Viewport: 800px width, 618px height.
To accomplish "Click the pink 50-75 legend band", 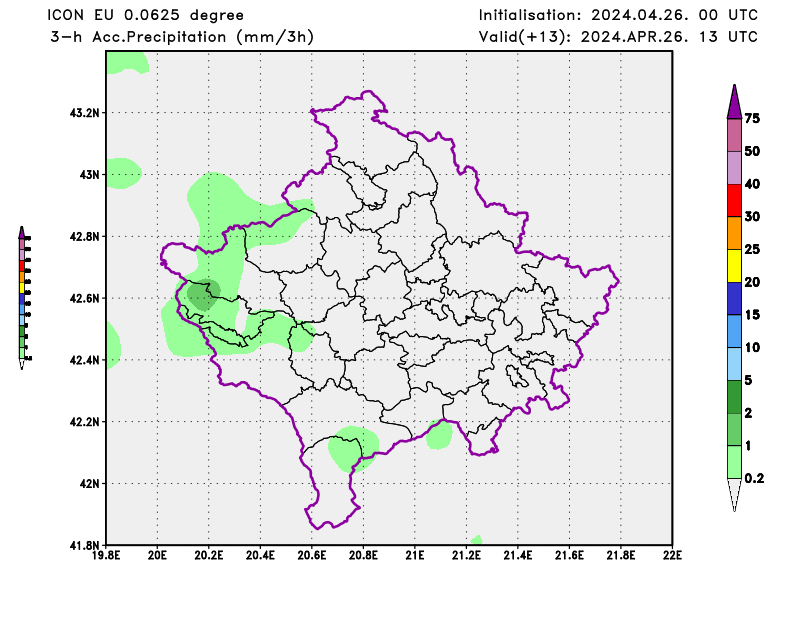I will [x=734, y=135].
